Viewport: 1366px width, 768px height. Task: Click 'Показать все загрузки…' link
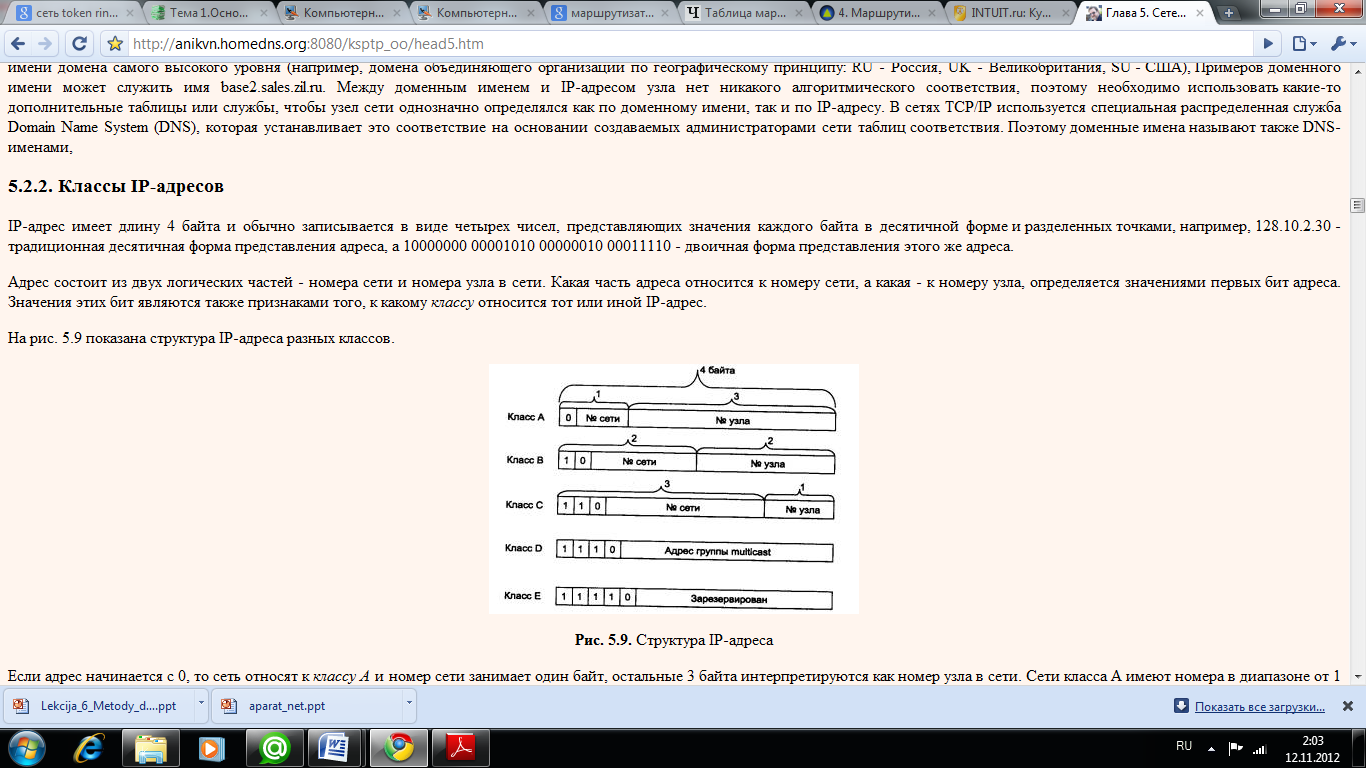coord(1259,706)
